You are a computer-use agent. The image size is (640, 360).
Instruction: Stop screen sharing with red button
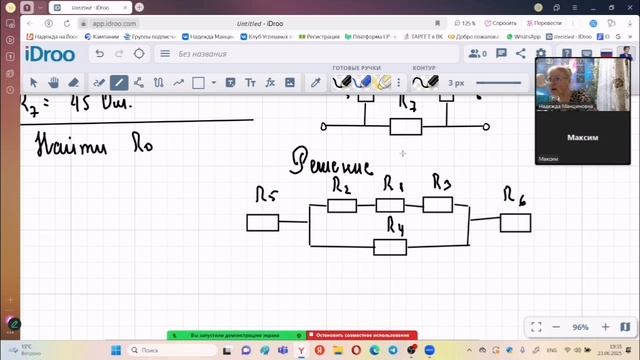[362, 335]
